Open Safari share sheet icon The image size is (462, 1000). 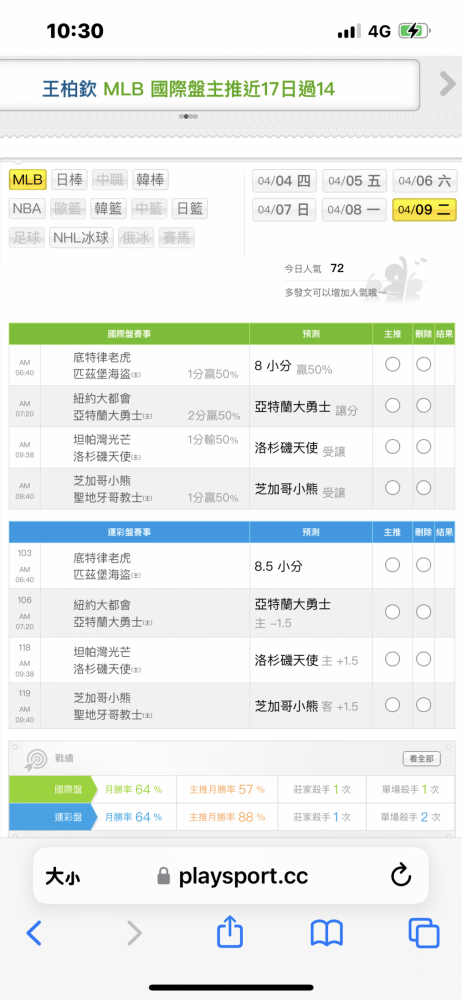pos(230,931)
